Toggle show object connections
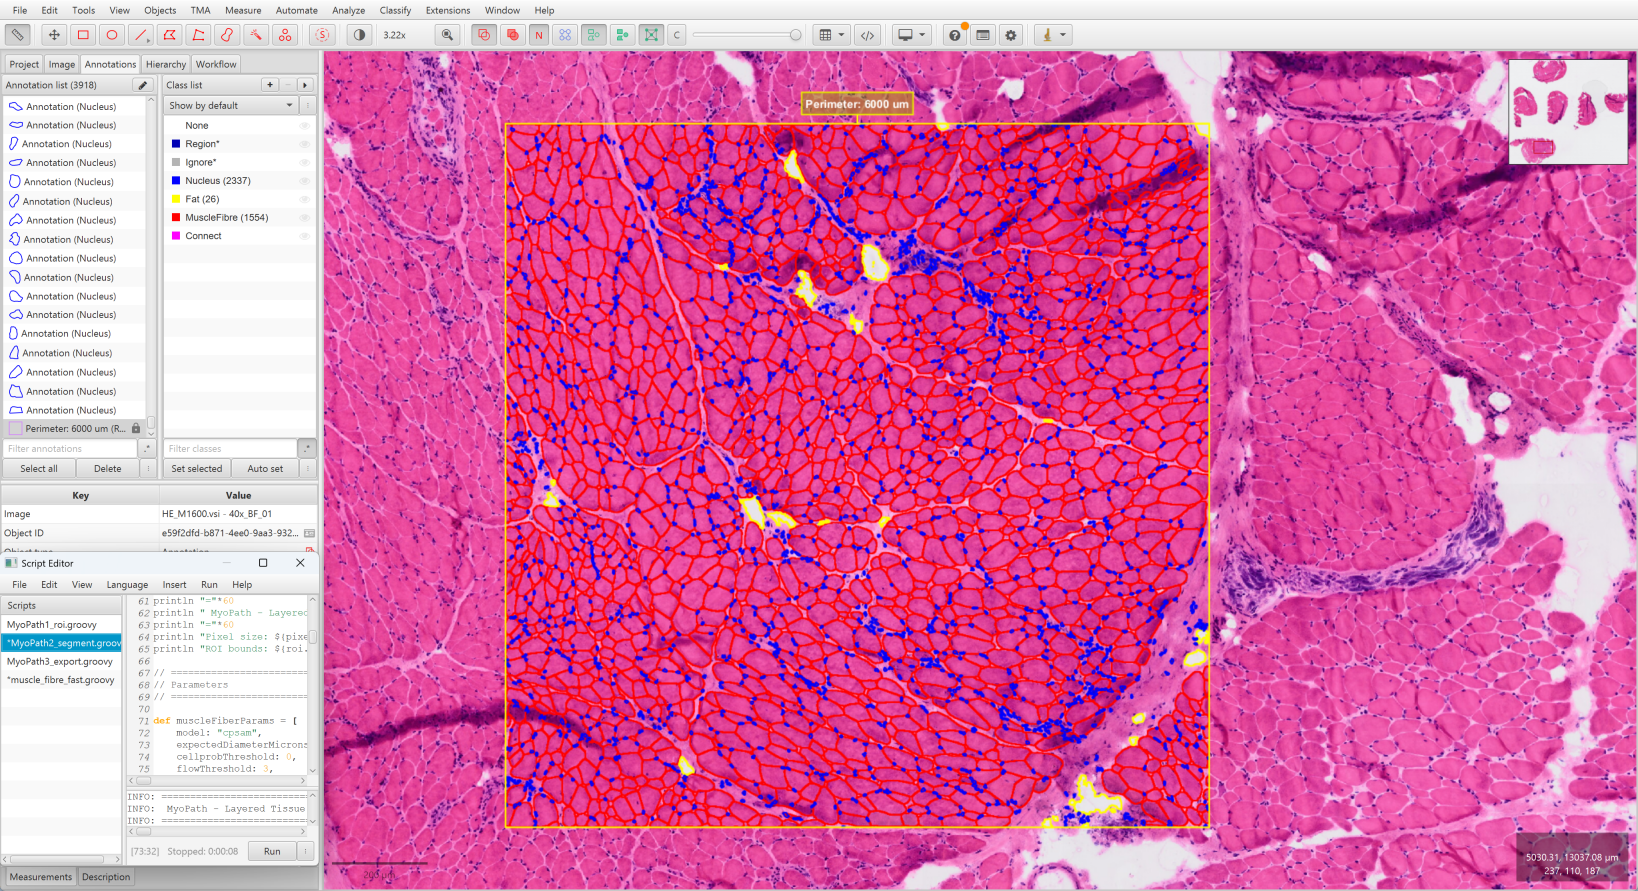This screenshot has width=1638, height=891. pyautogui.click(x=651, y=35)
